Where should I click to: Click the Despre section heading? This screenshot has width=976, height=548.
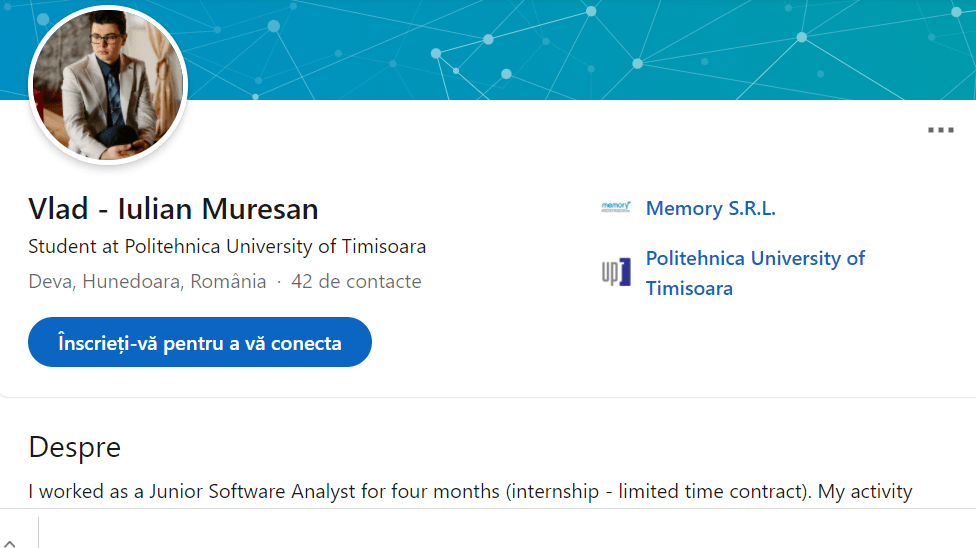(x=75, y=447)
